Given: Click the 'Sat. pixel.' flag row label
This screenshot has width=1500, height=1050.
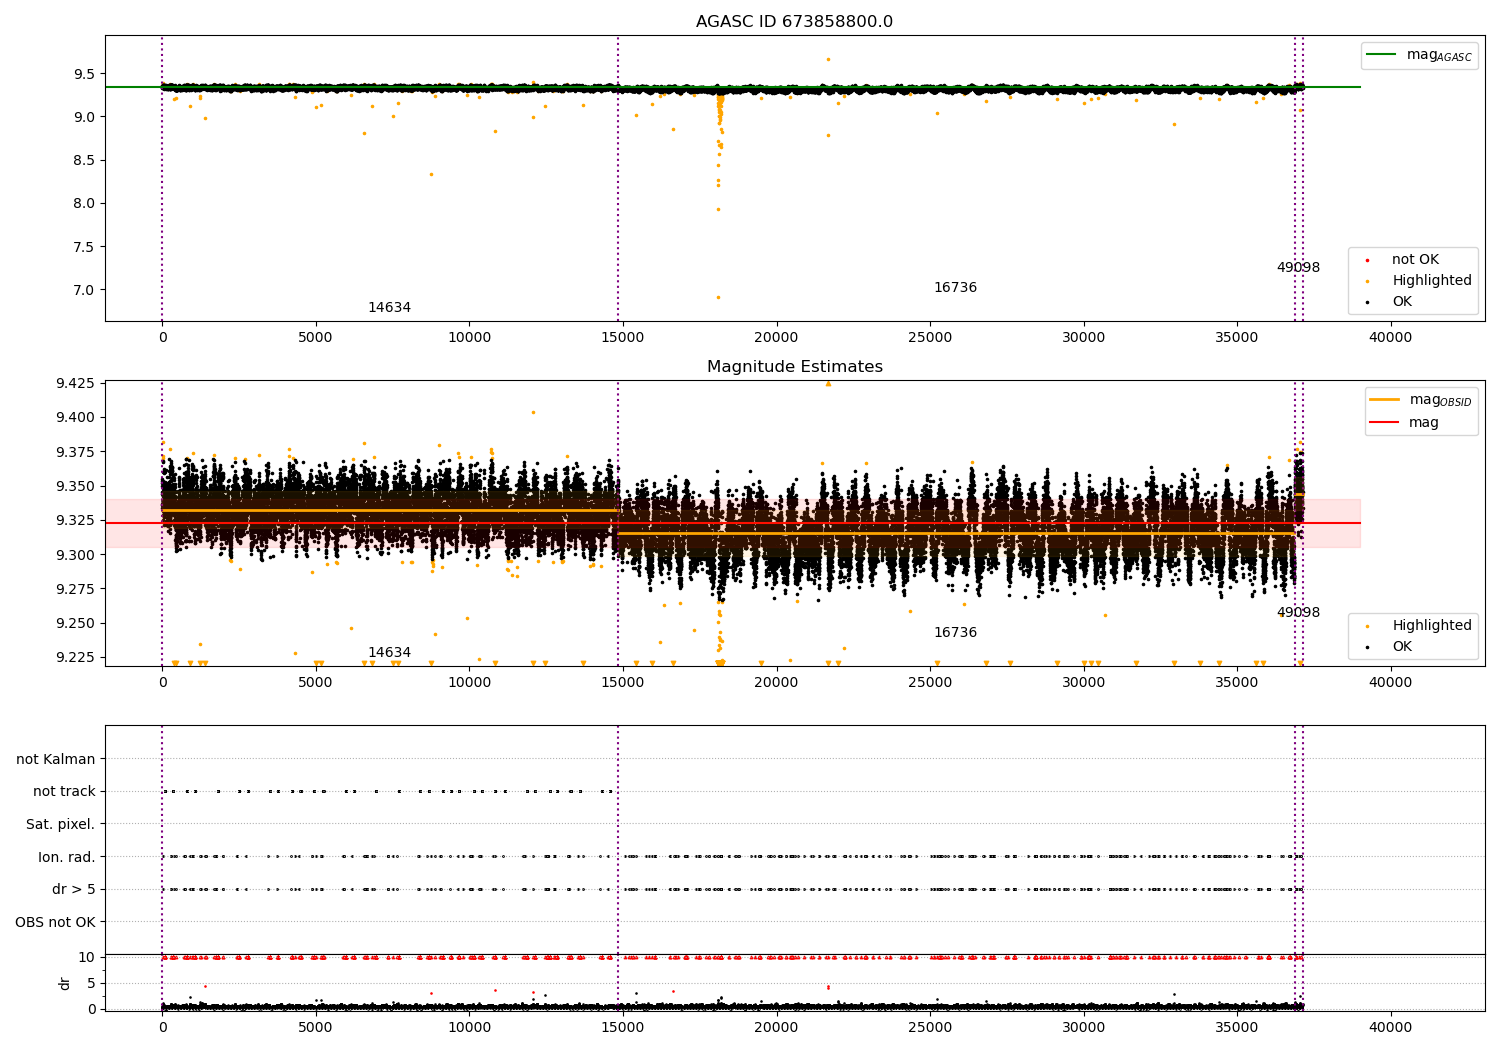Looking at the screenshot, I should pyautogui.click(x=61, y=824).
